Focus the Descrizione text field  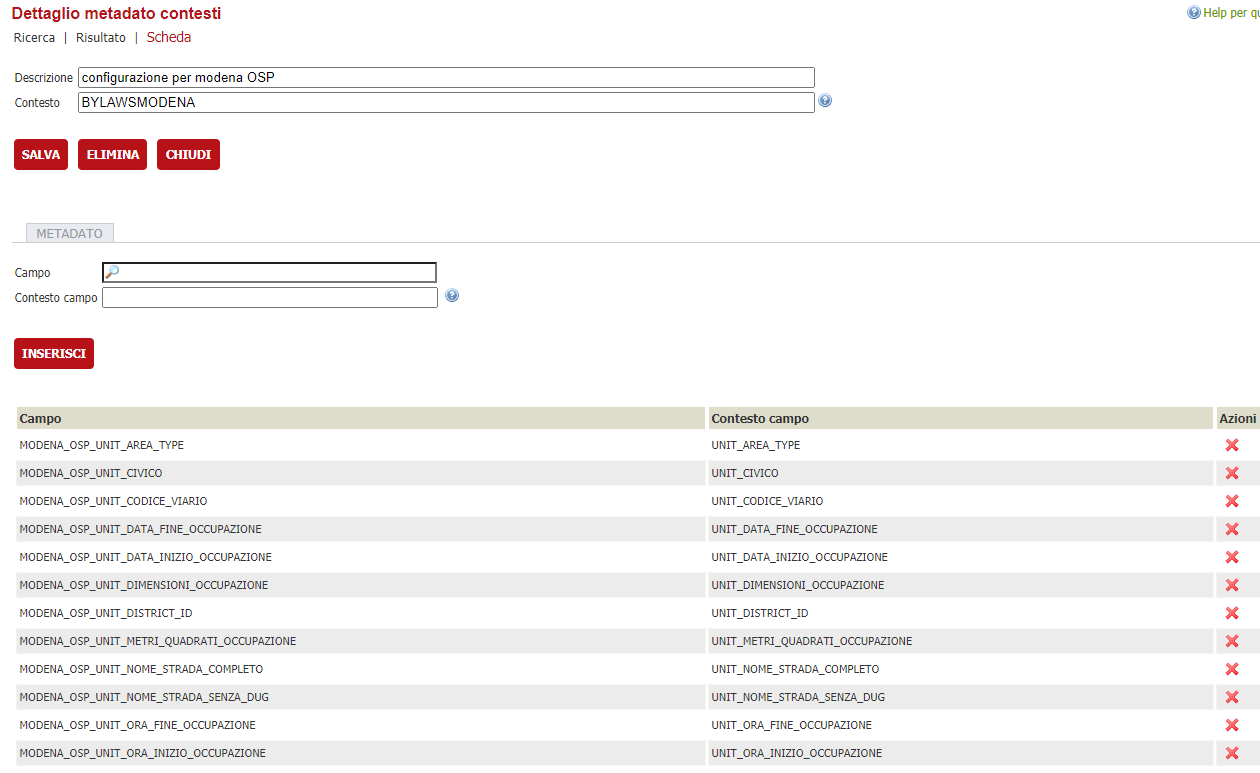point(446,77)
